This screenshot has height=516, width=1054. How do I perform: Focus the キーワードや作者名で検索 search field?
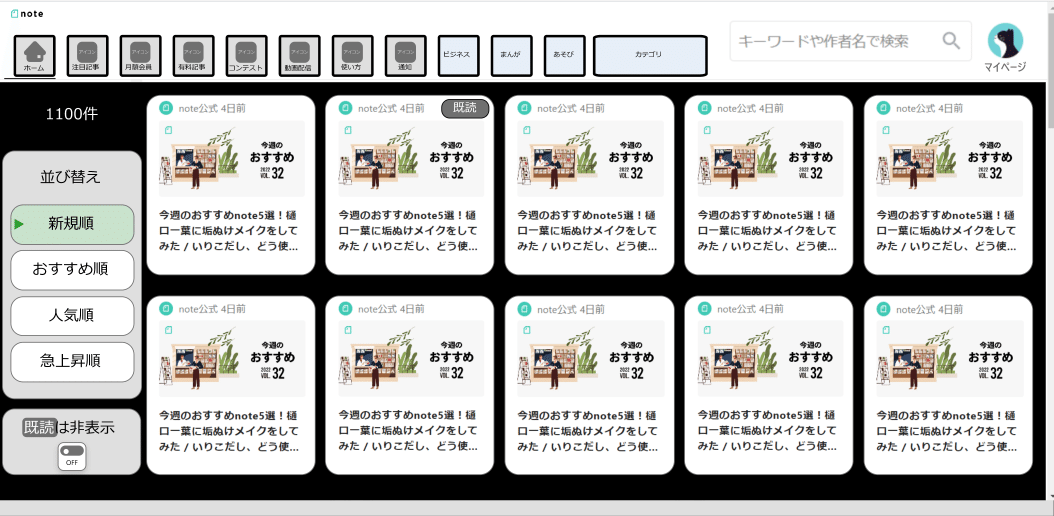click(x=850, y=41)
